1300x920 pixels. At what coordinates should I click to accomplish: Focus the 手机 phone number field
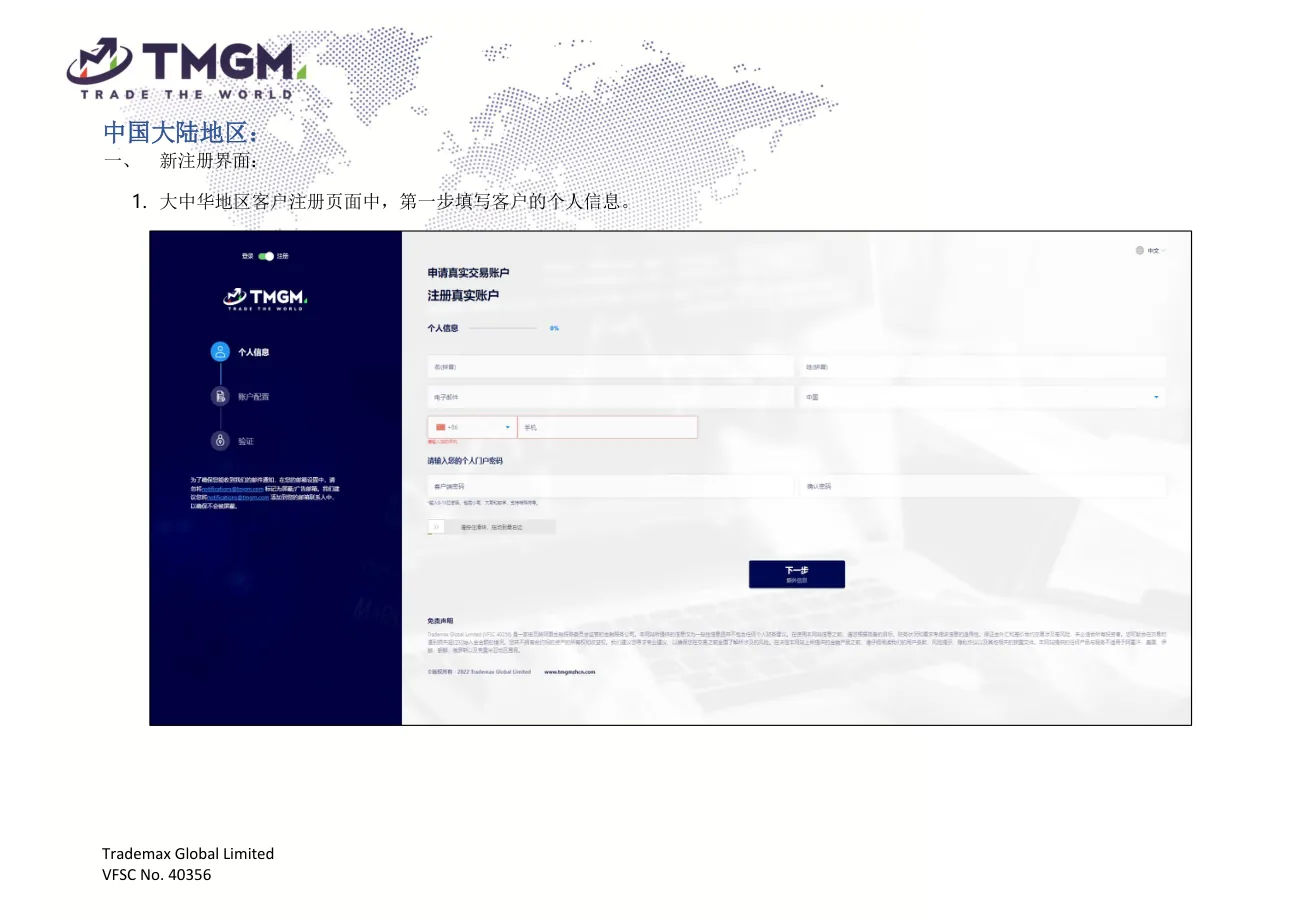(x=607, y=427)
